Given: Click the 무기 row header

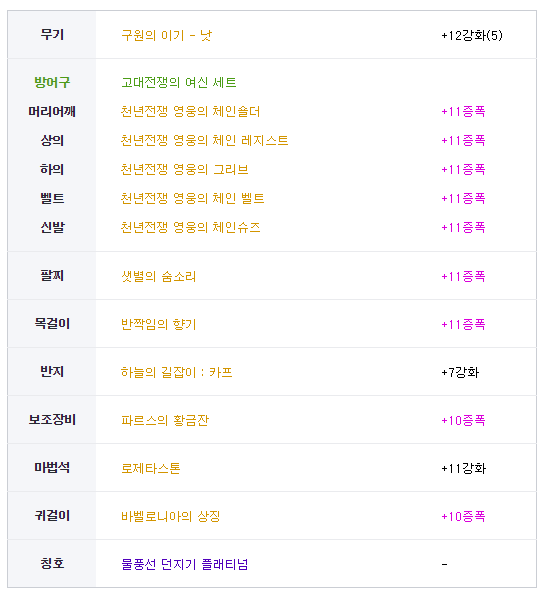Looking at the screenshot, I should (x=52, y=35).
